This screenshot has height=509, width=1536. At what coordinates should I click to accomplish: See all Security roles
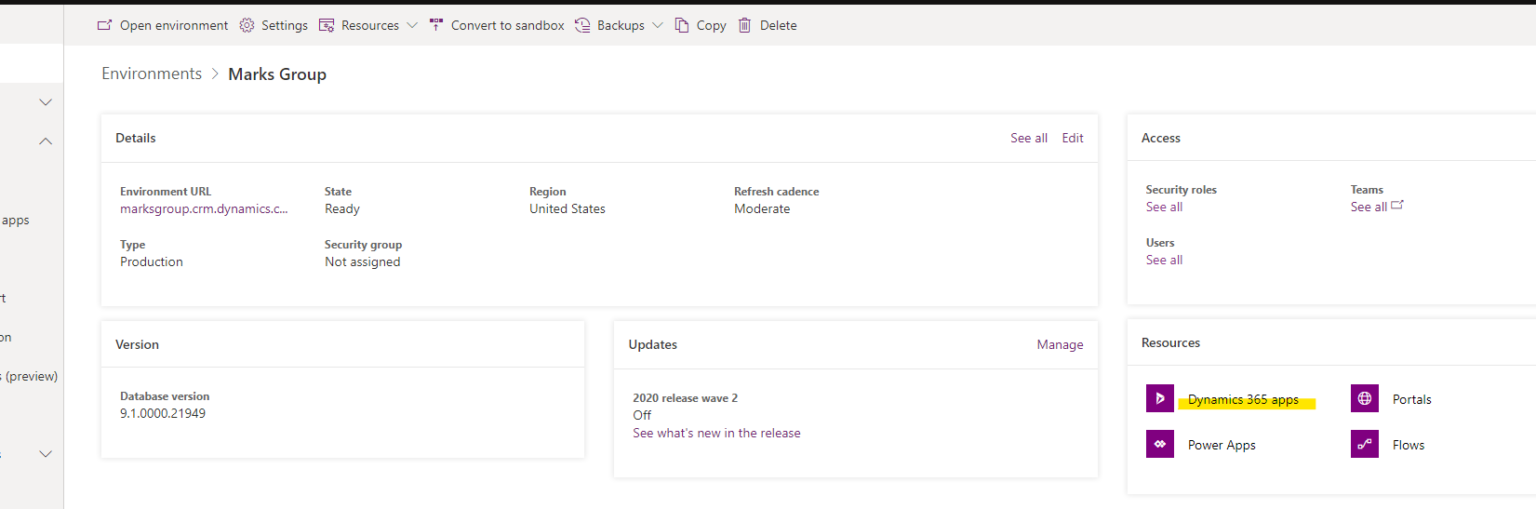tap(1164, 207)
